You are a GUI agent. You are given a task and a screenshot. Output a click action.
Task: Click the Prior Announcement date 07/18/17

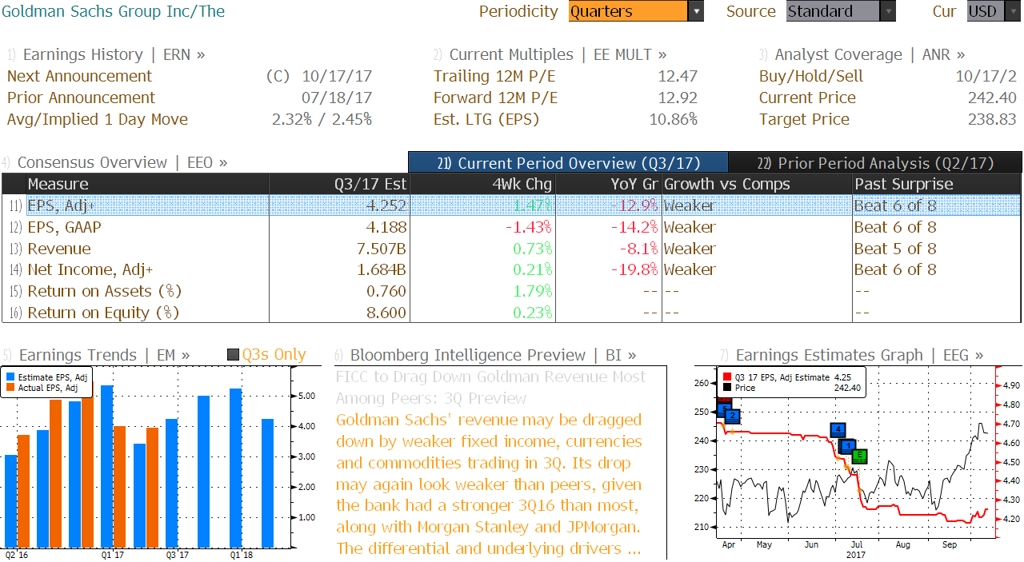click(x=336, y=98)
